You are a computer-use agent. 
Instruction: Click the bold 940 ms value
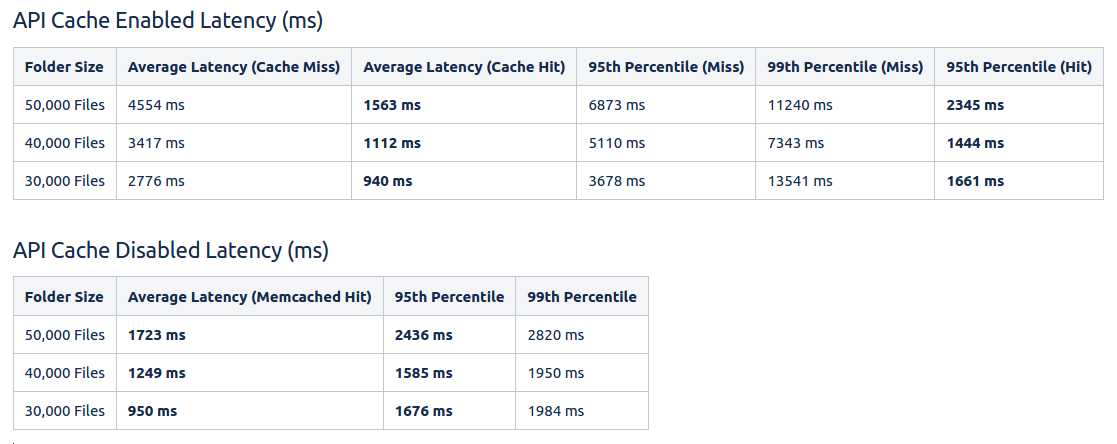tap(388, 181)
